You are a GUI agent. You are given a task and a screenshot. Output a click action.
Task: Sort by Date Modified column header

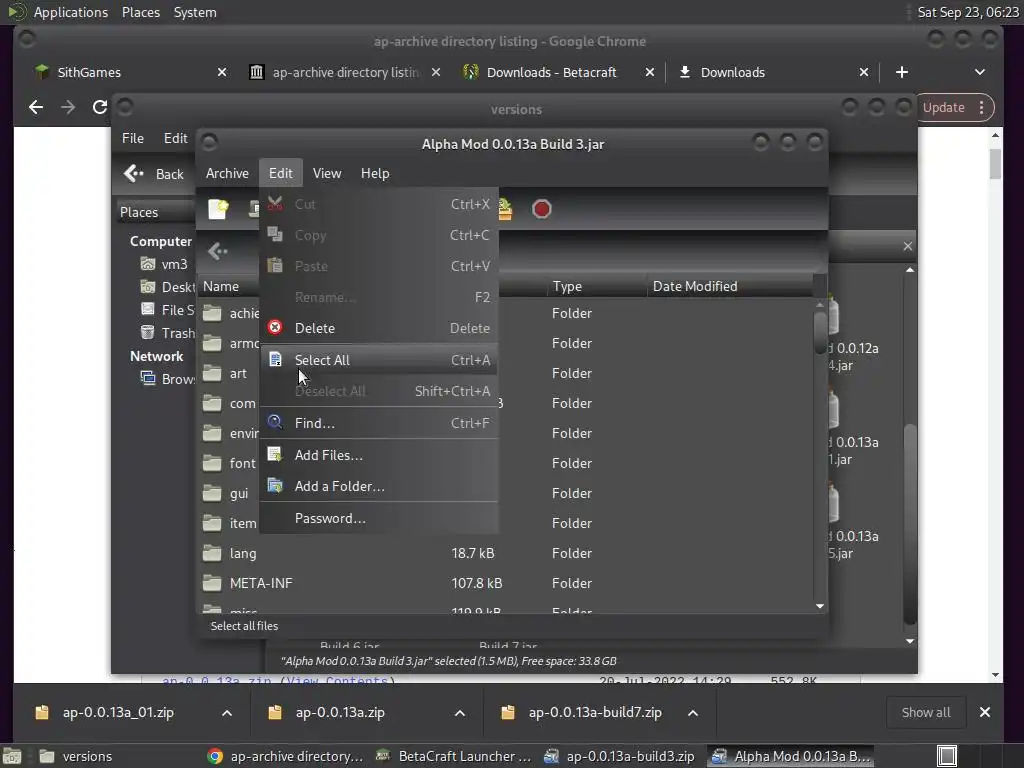click(x=730, y=286)
